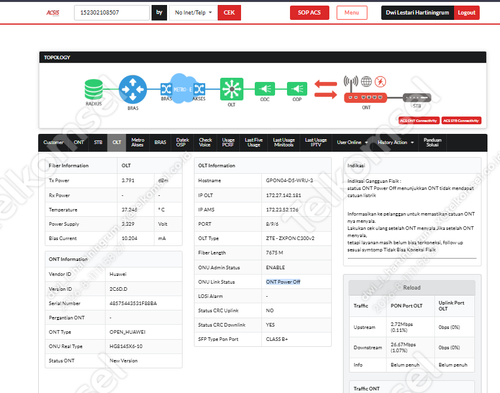Click the Temperature value 37.248
Viewport: 500px width, 393px height.
point(129,210)
